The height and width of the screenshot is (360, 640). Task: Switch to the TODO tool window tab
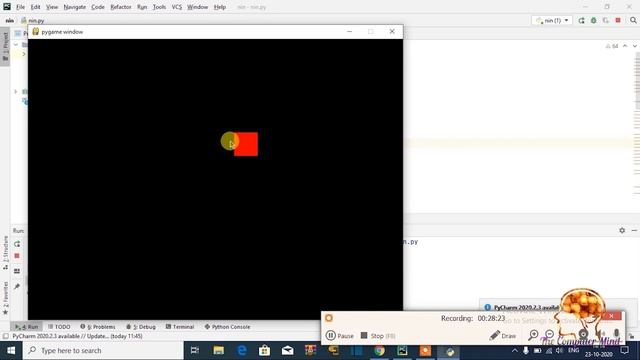[x=59, y=327]
